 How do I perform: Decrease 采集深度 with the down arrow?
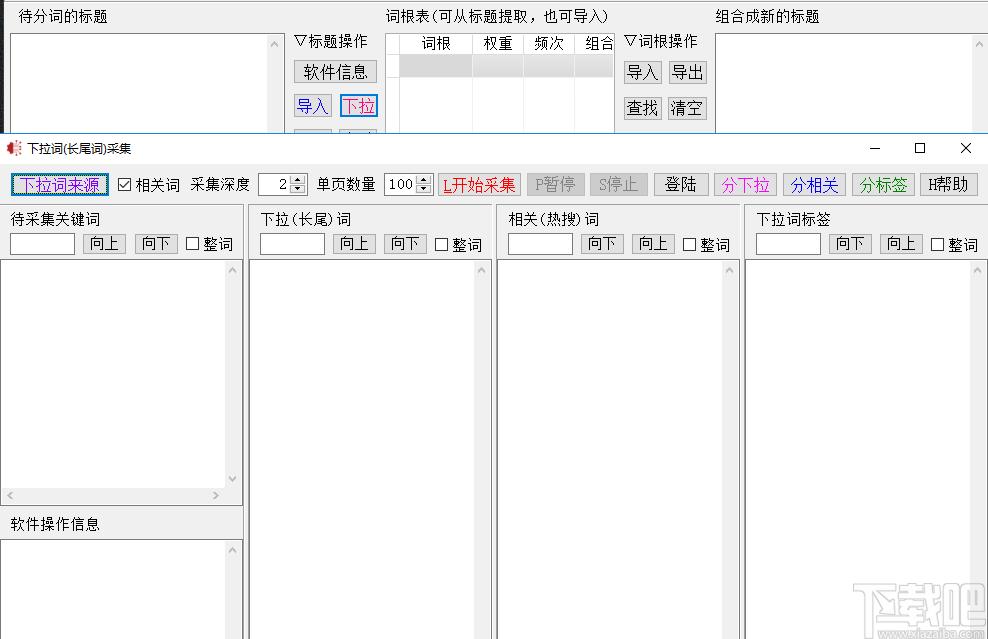pyautogui.click(x=299, y=189)
